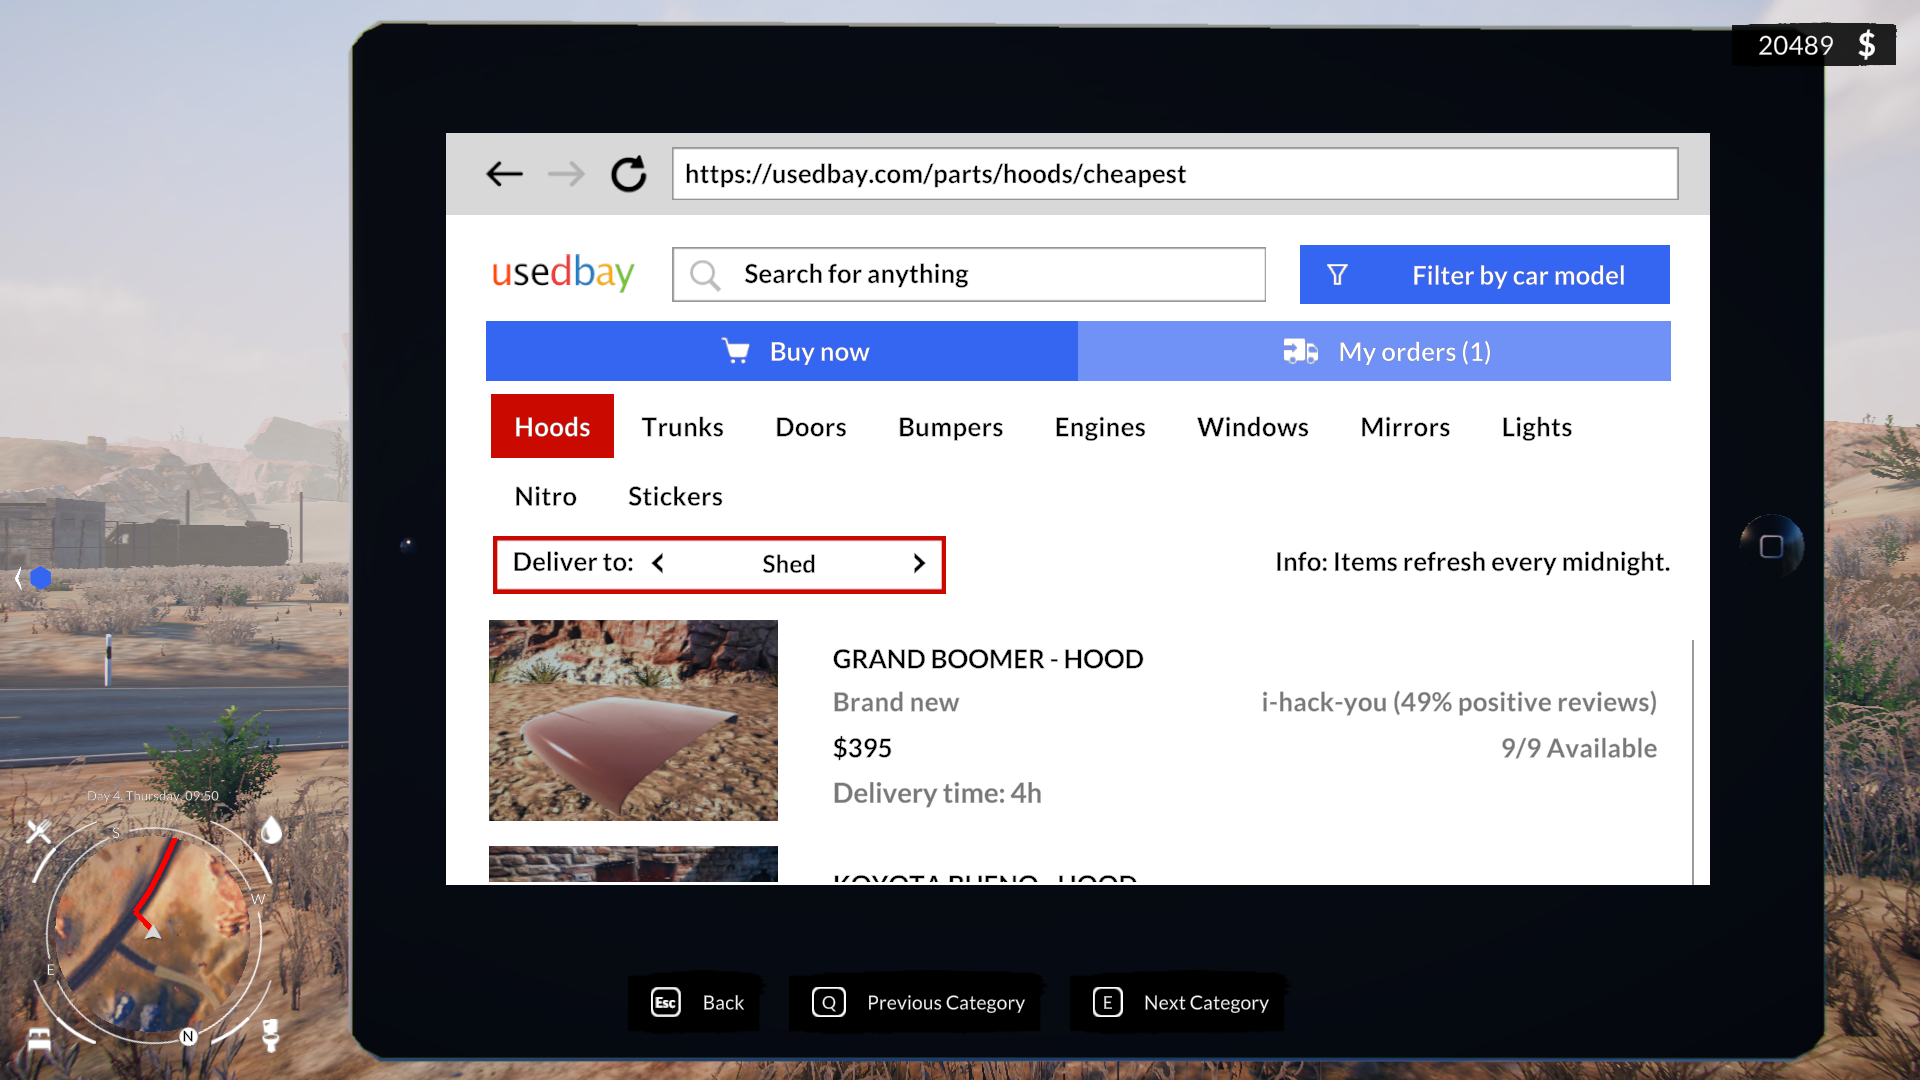Click the E Next Category hint

point(1179,1002)
